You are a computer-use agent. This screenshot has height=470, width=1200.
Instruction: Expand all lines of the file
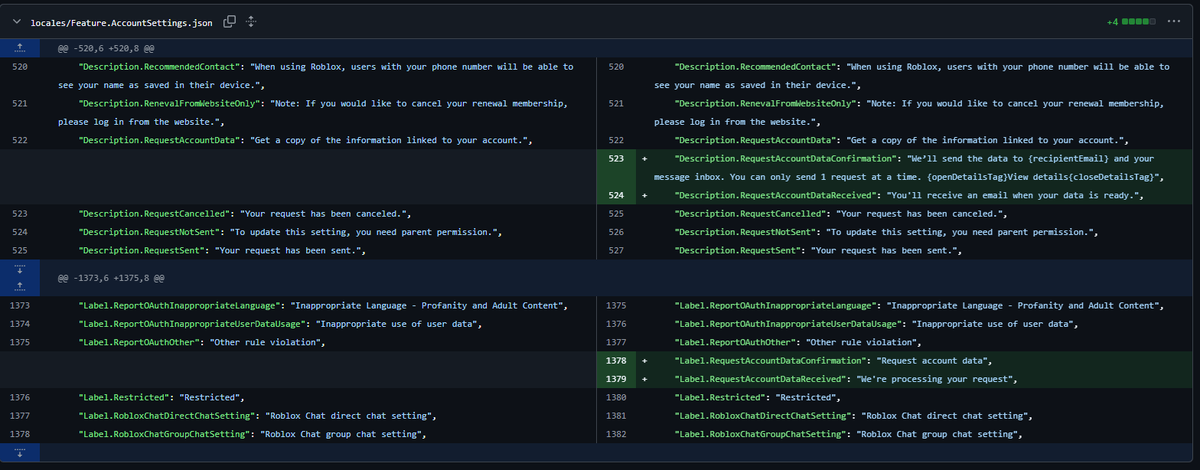[x=251, y=21]
